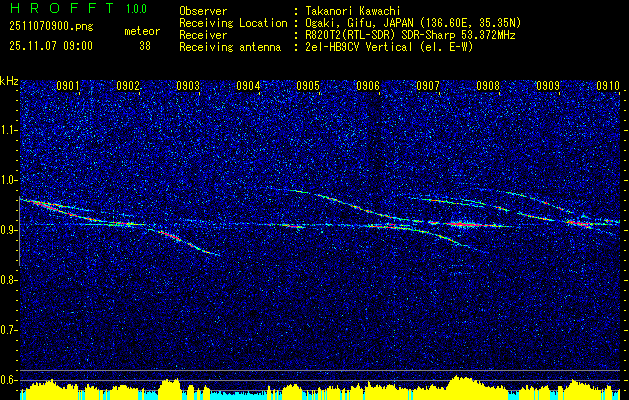Screen dimensions: 629x400
Task: Click the 0905 time marker
Action: tap(308, 86)
